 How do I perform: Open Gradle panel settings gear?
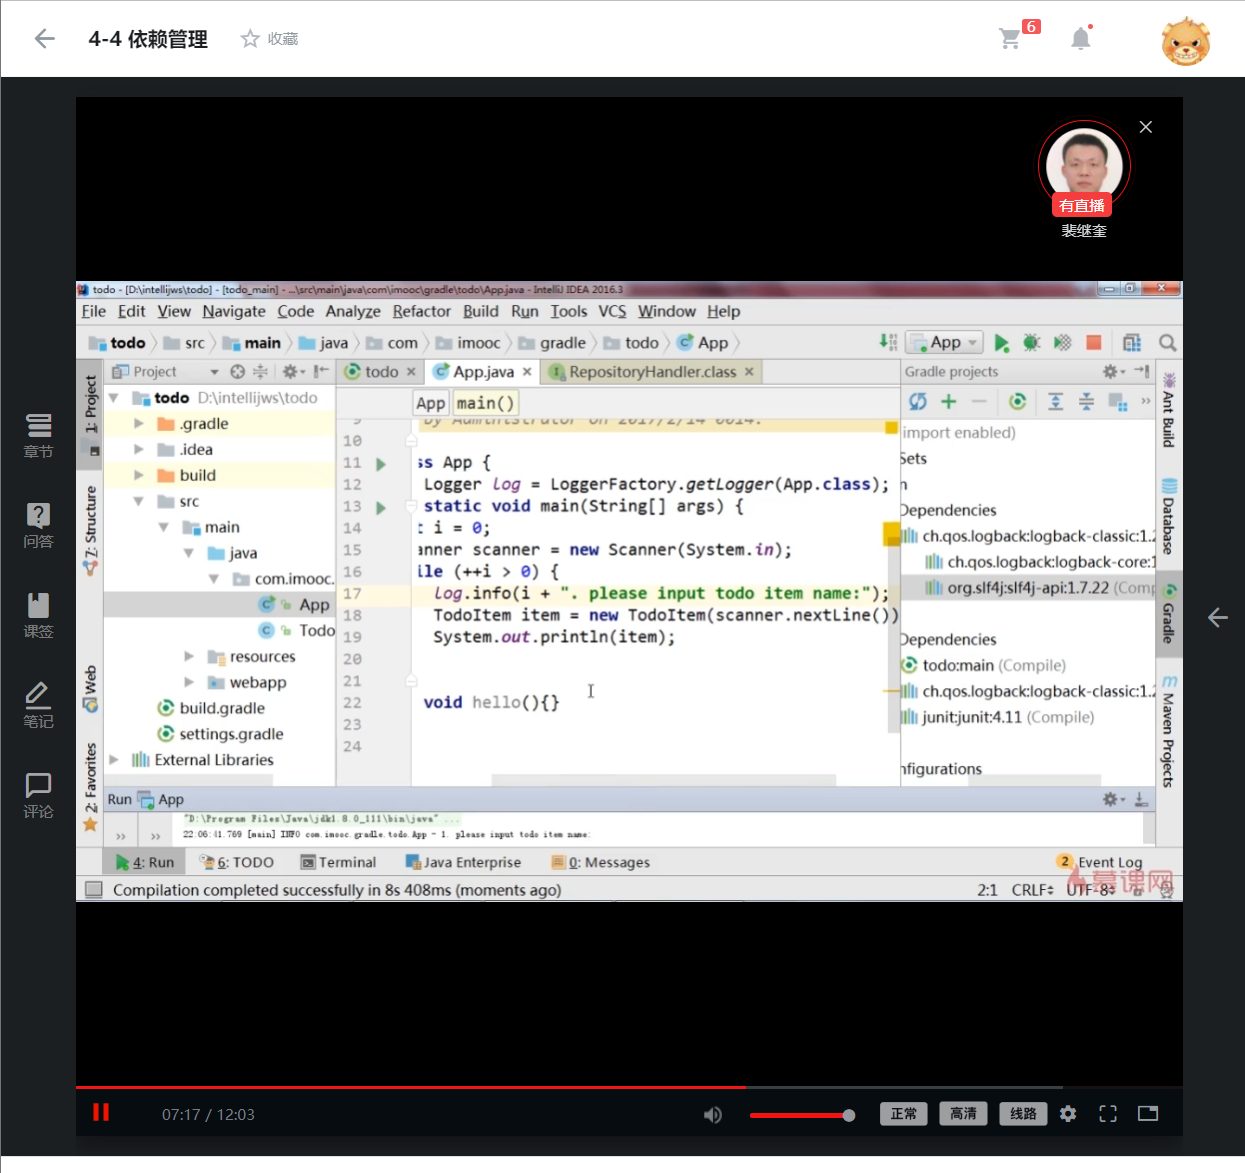1113,372
